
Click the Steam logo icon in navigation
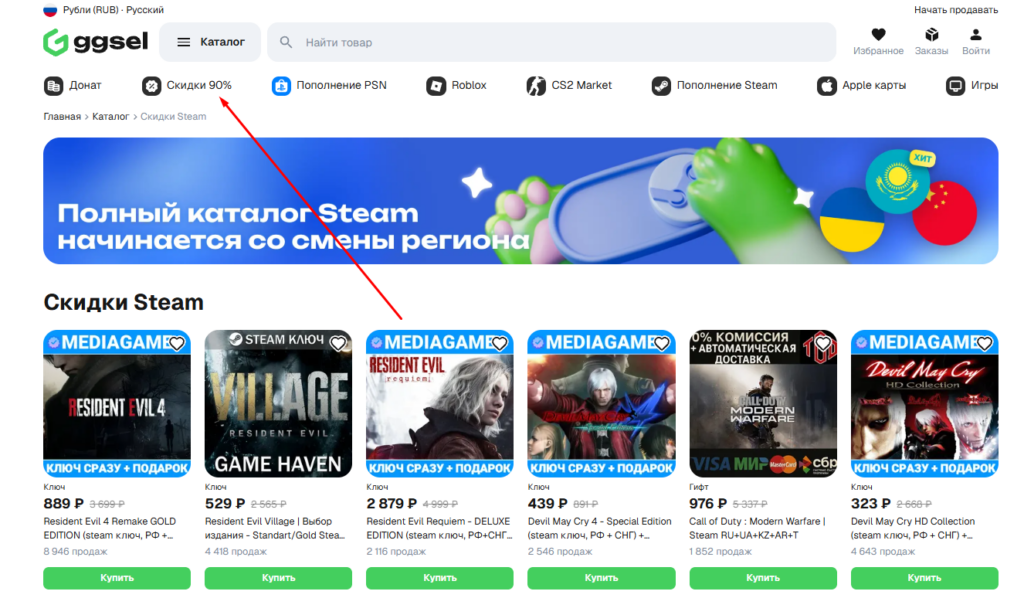[662, 86]
